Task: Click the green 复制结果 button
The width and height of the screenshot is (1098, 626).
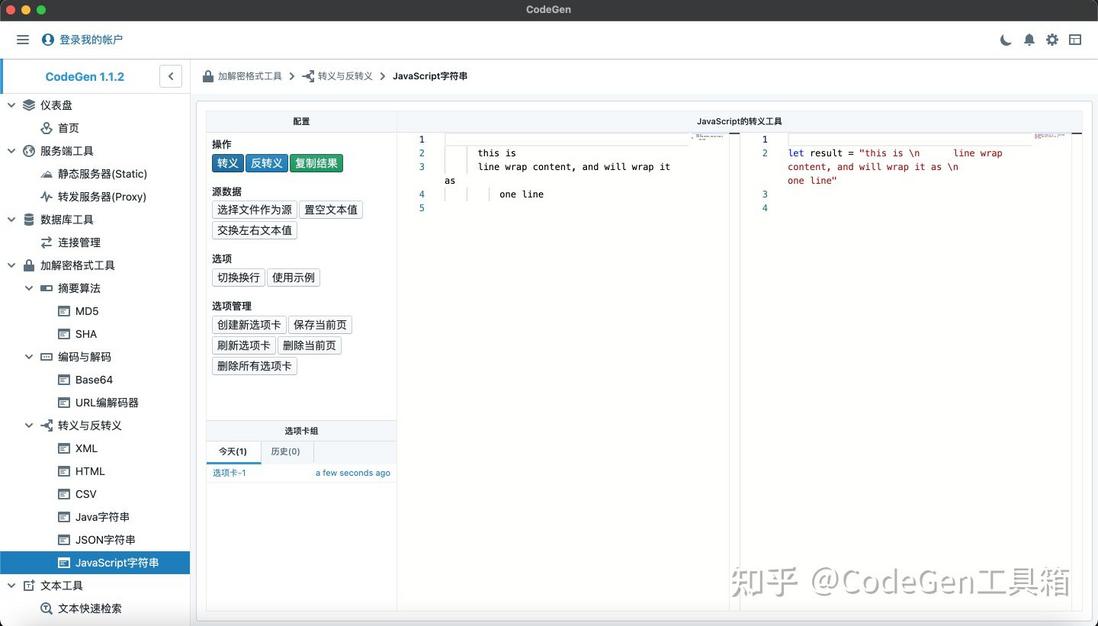Action: tap(317, 163)
